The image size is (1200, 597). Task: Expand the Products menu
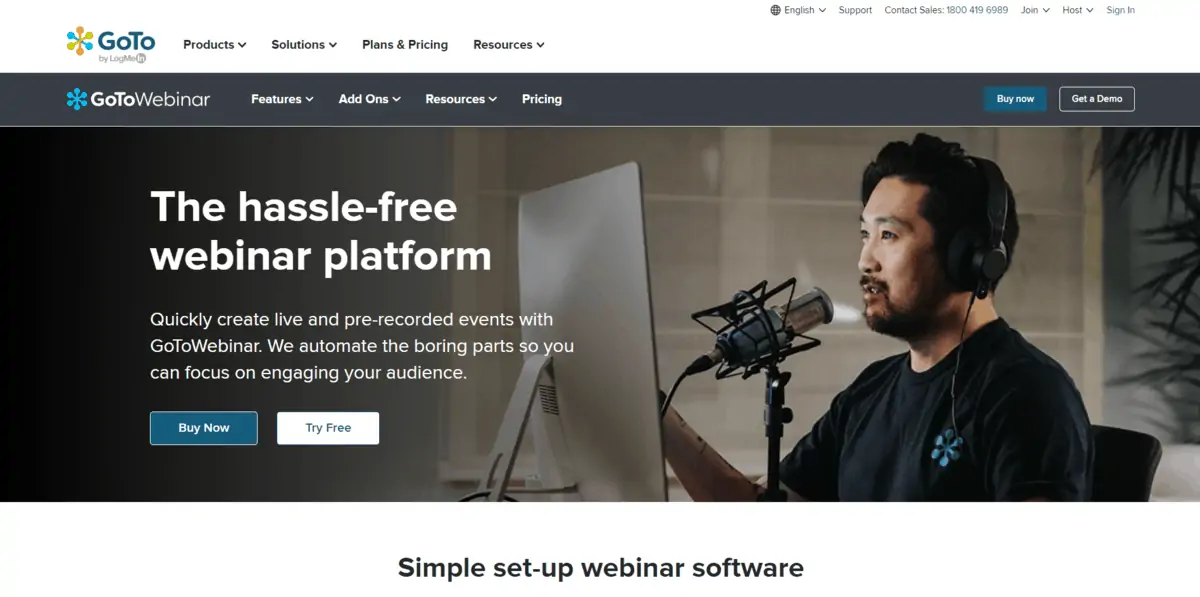pyautogui.click(x=215, y=45)
